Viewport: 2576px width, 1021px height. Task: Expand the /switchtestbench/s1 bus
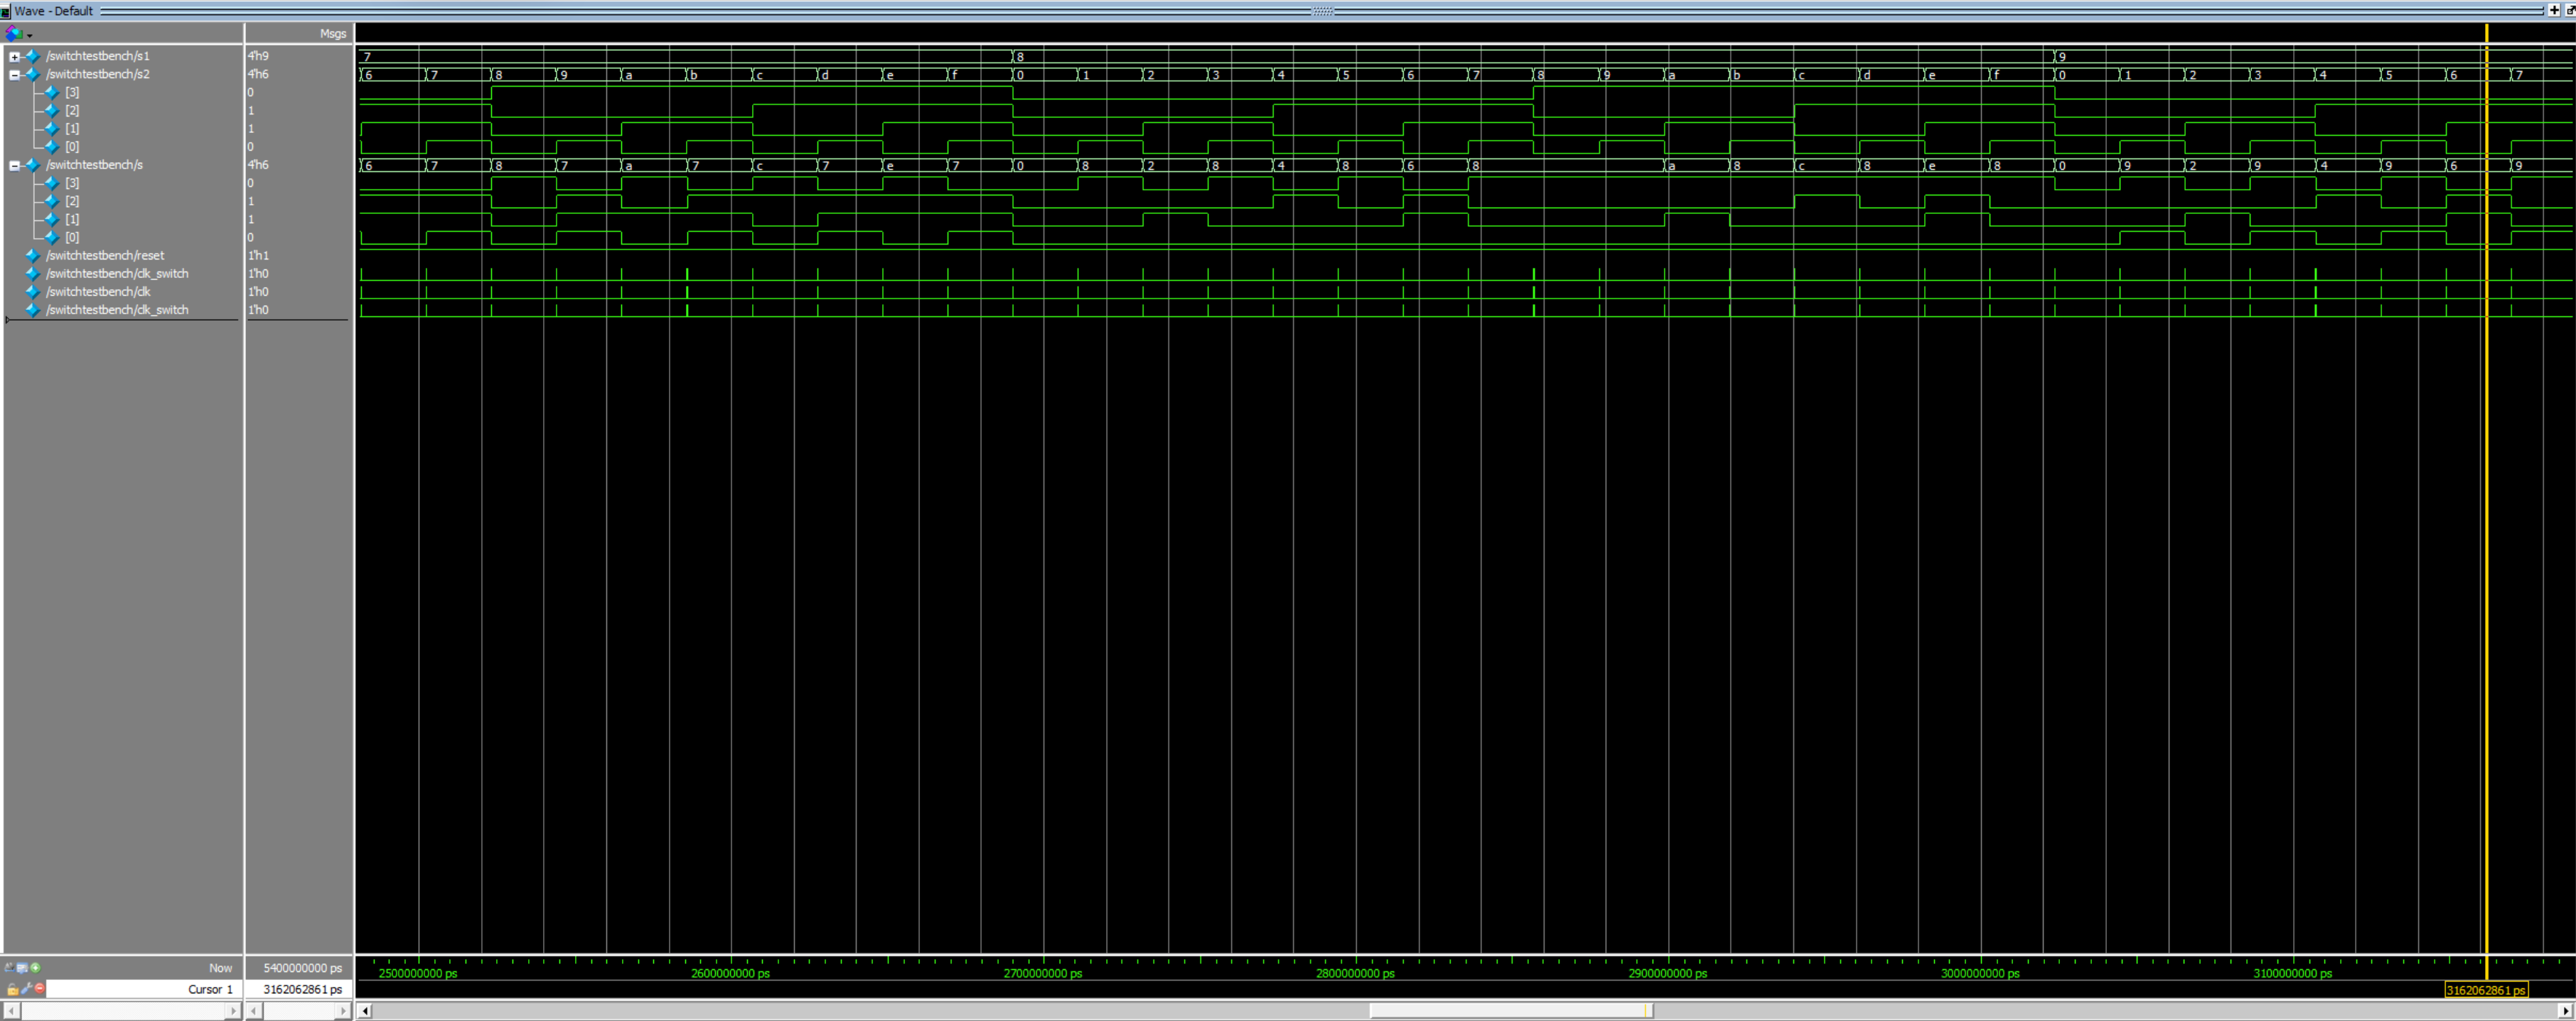(x=14, y=56)
